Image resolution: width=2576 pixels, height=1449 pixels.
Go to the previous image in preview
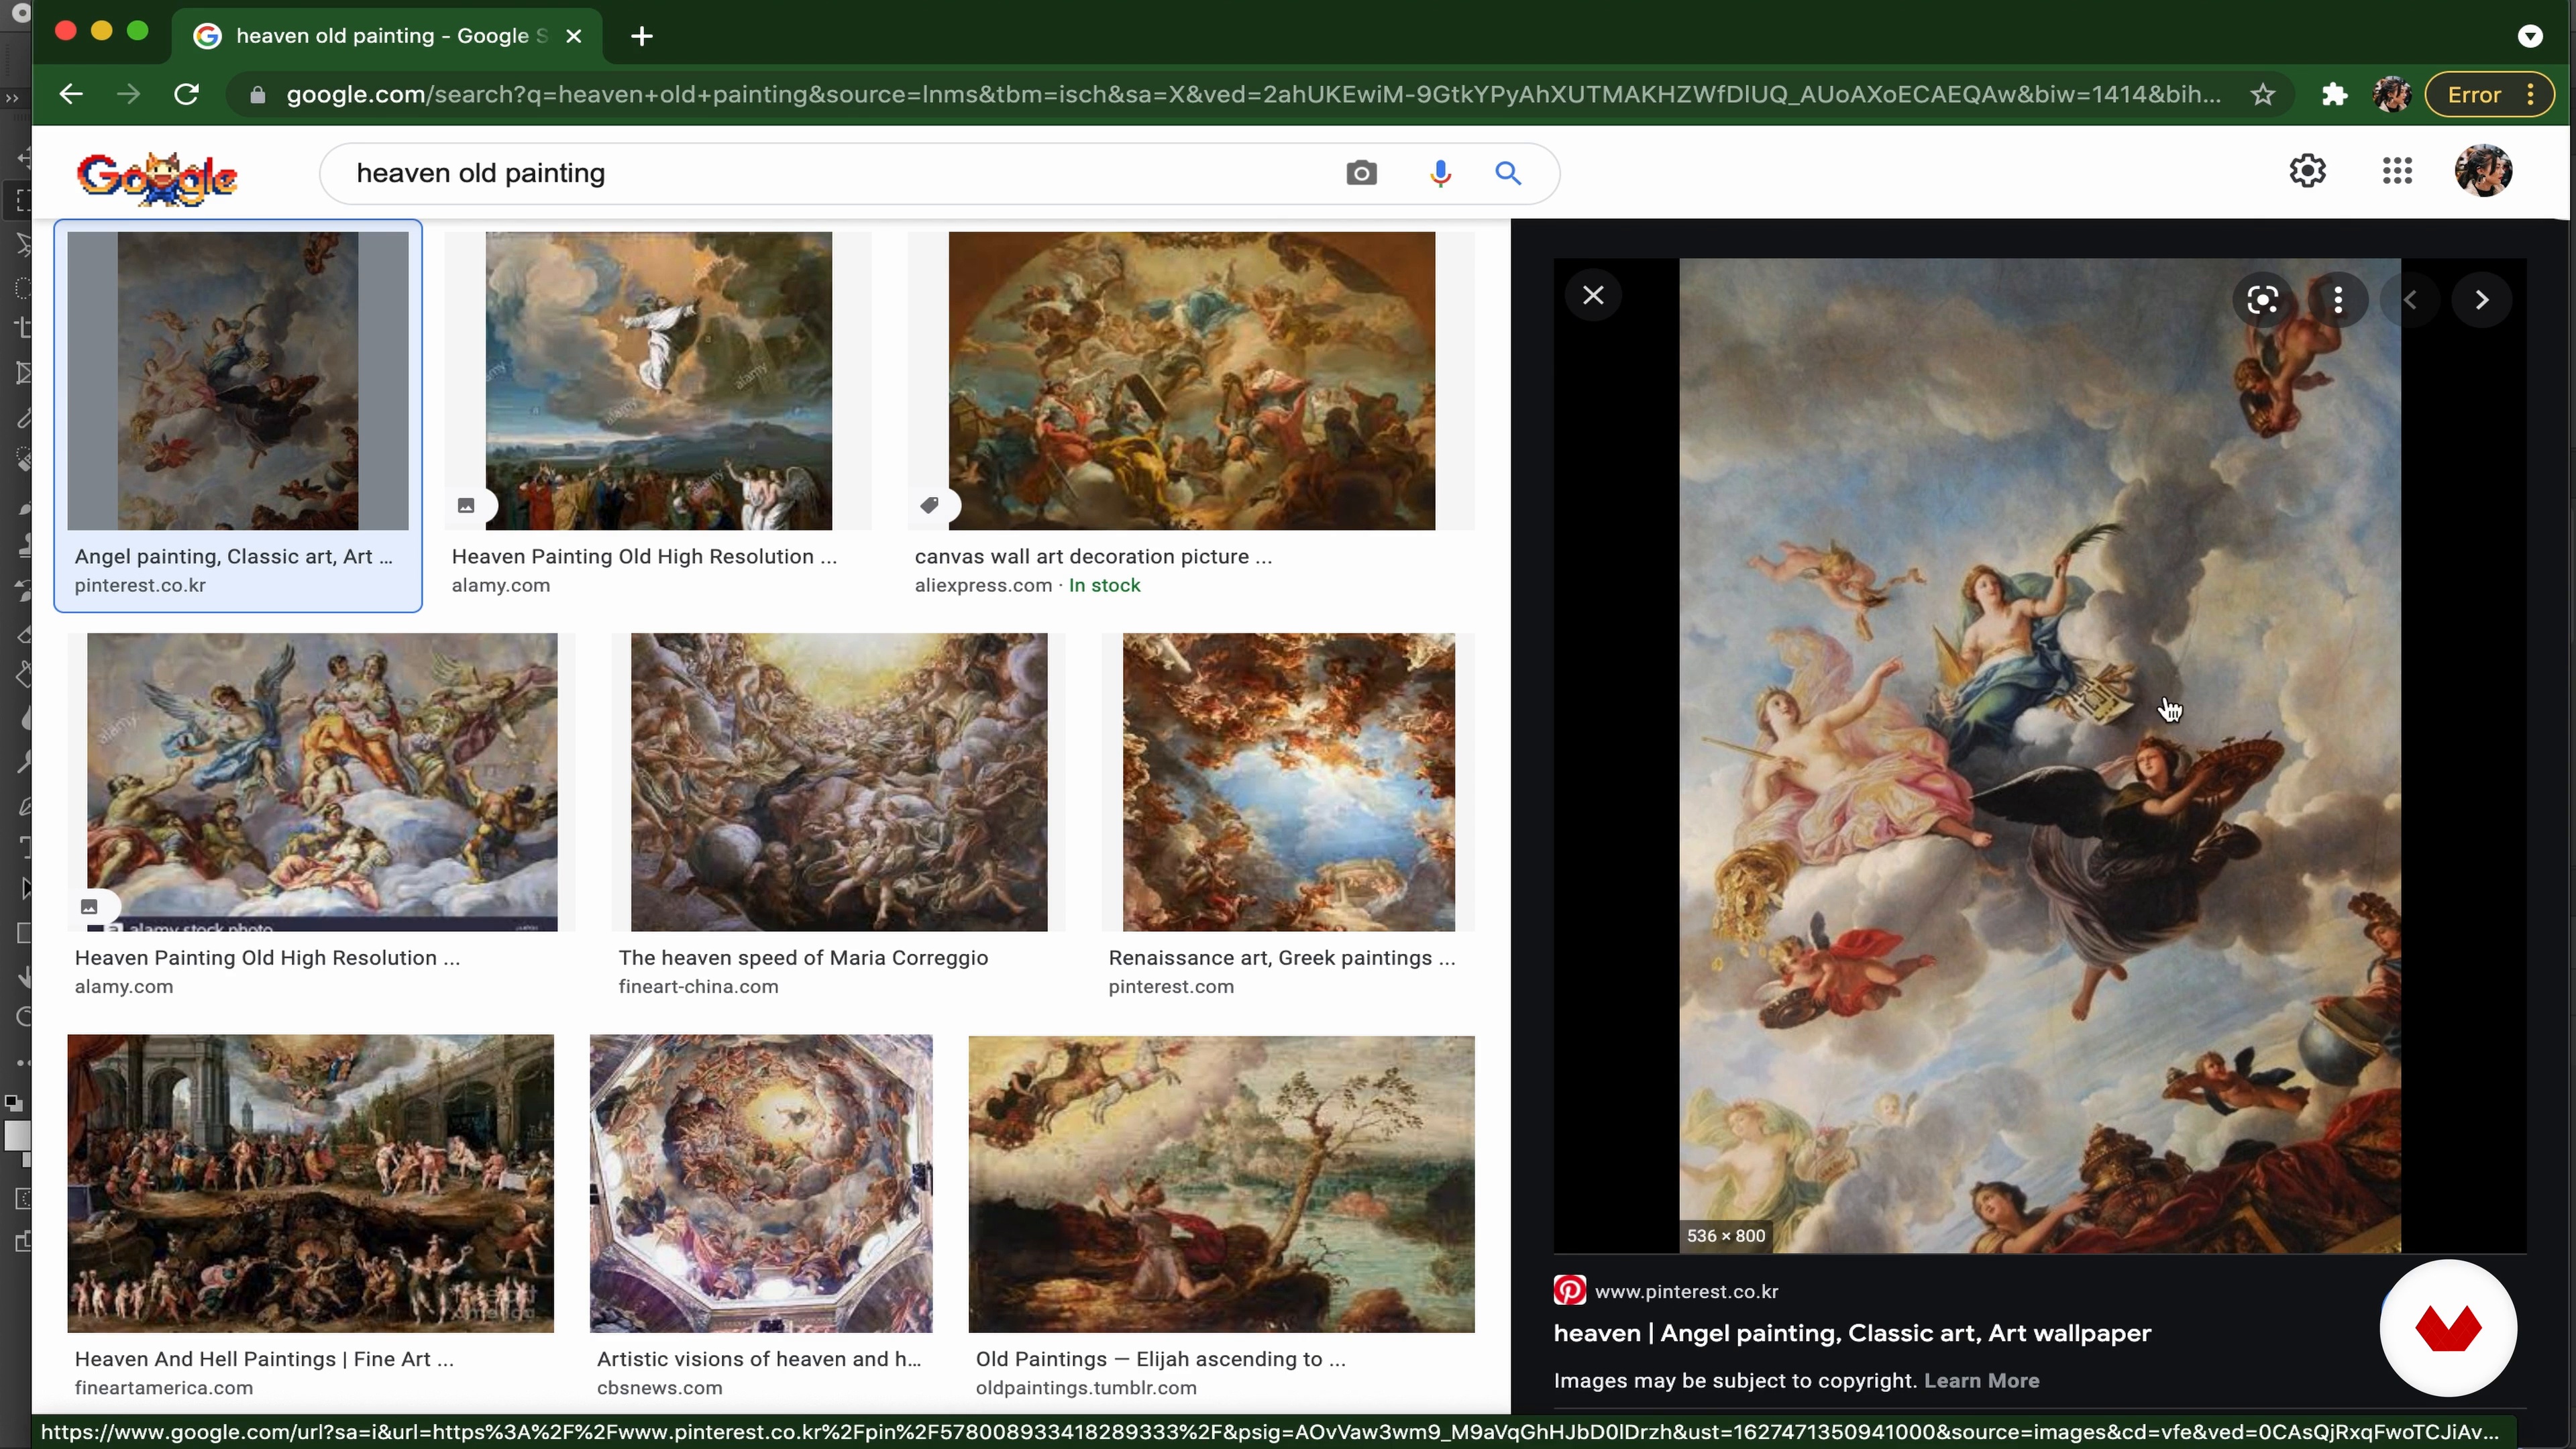tap(2410, 299)
